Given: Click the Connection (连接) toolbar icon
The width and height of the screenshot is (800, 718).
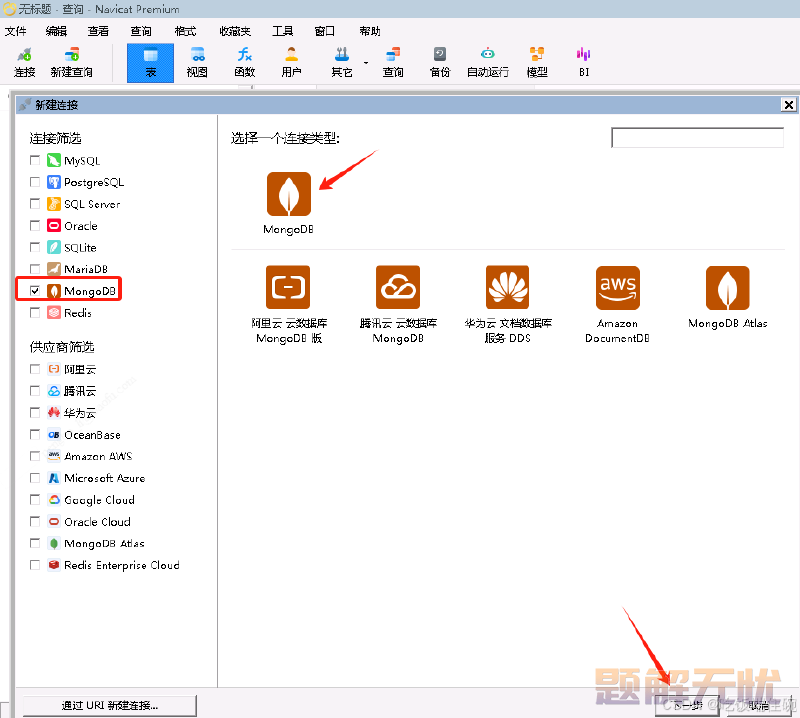Looking at the screenshot, I should click(x=24, y=62).
